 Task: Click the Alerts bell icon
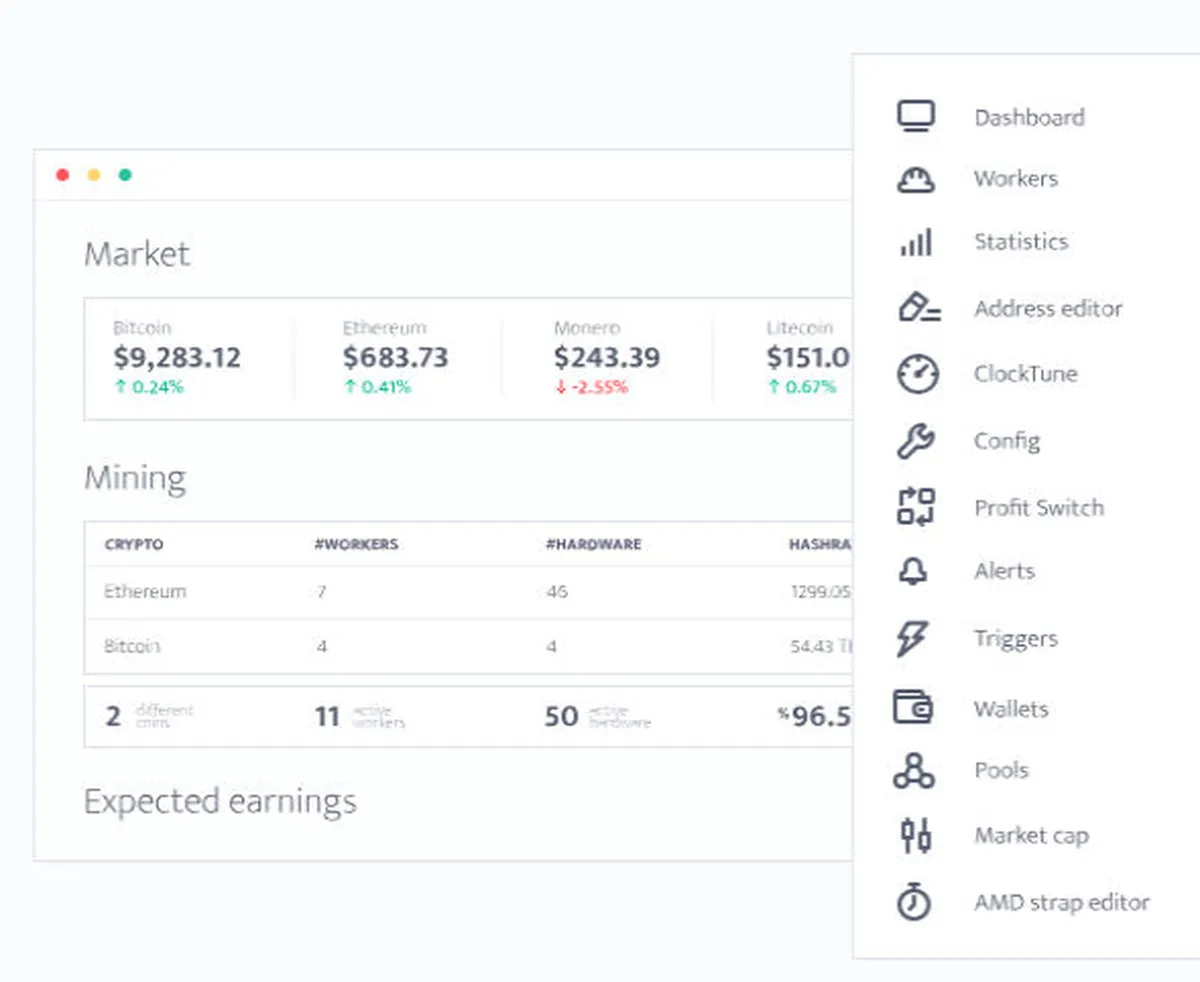[914, 571]
